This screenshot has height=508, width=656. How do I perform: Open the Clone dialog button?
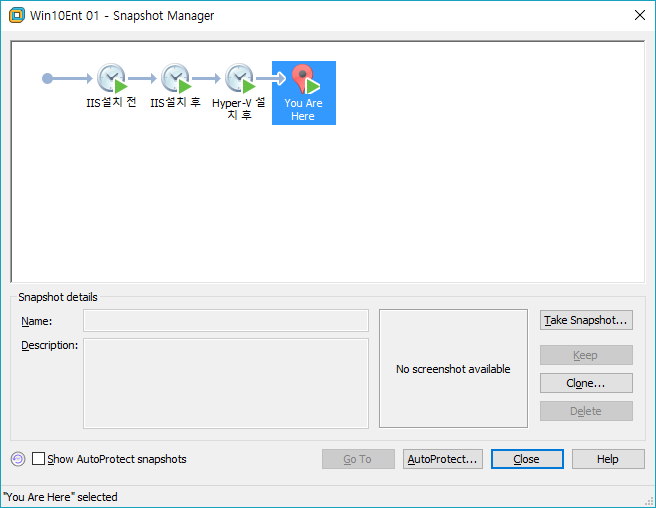[586, 383]
